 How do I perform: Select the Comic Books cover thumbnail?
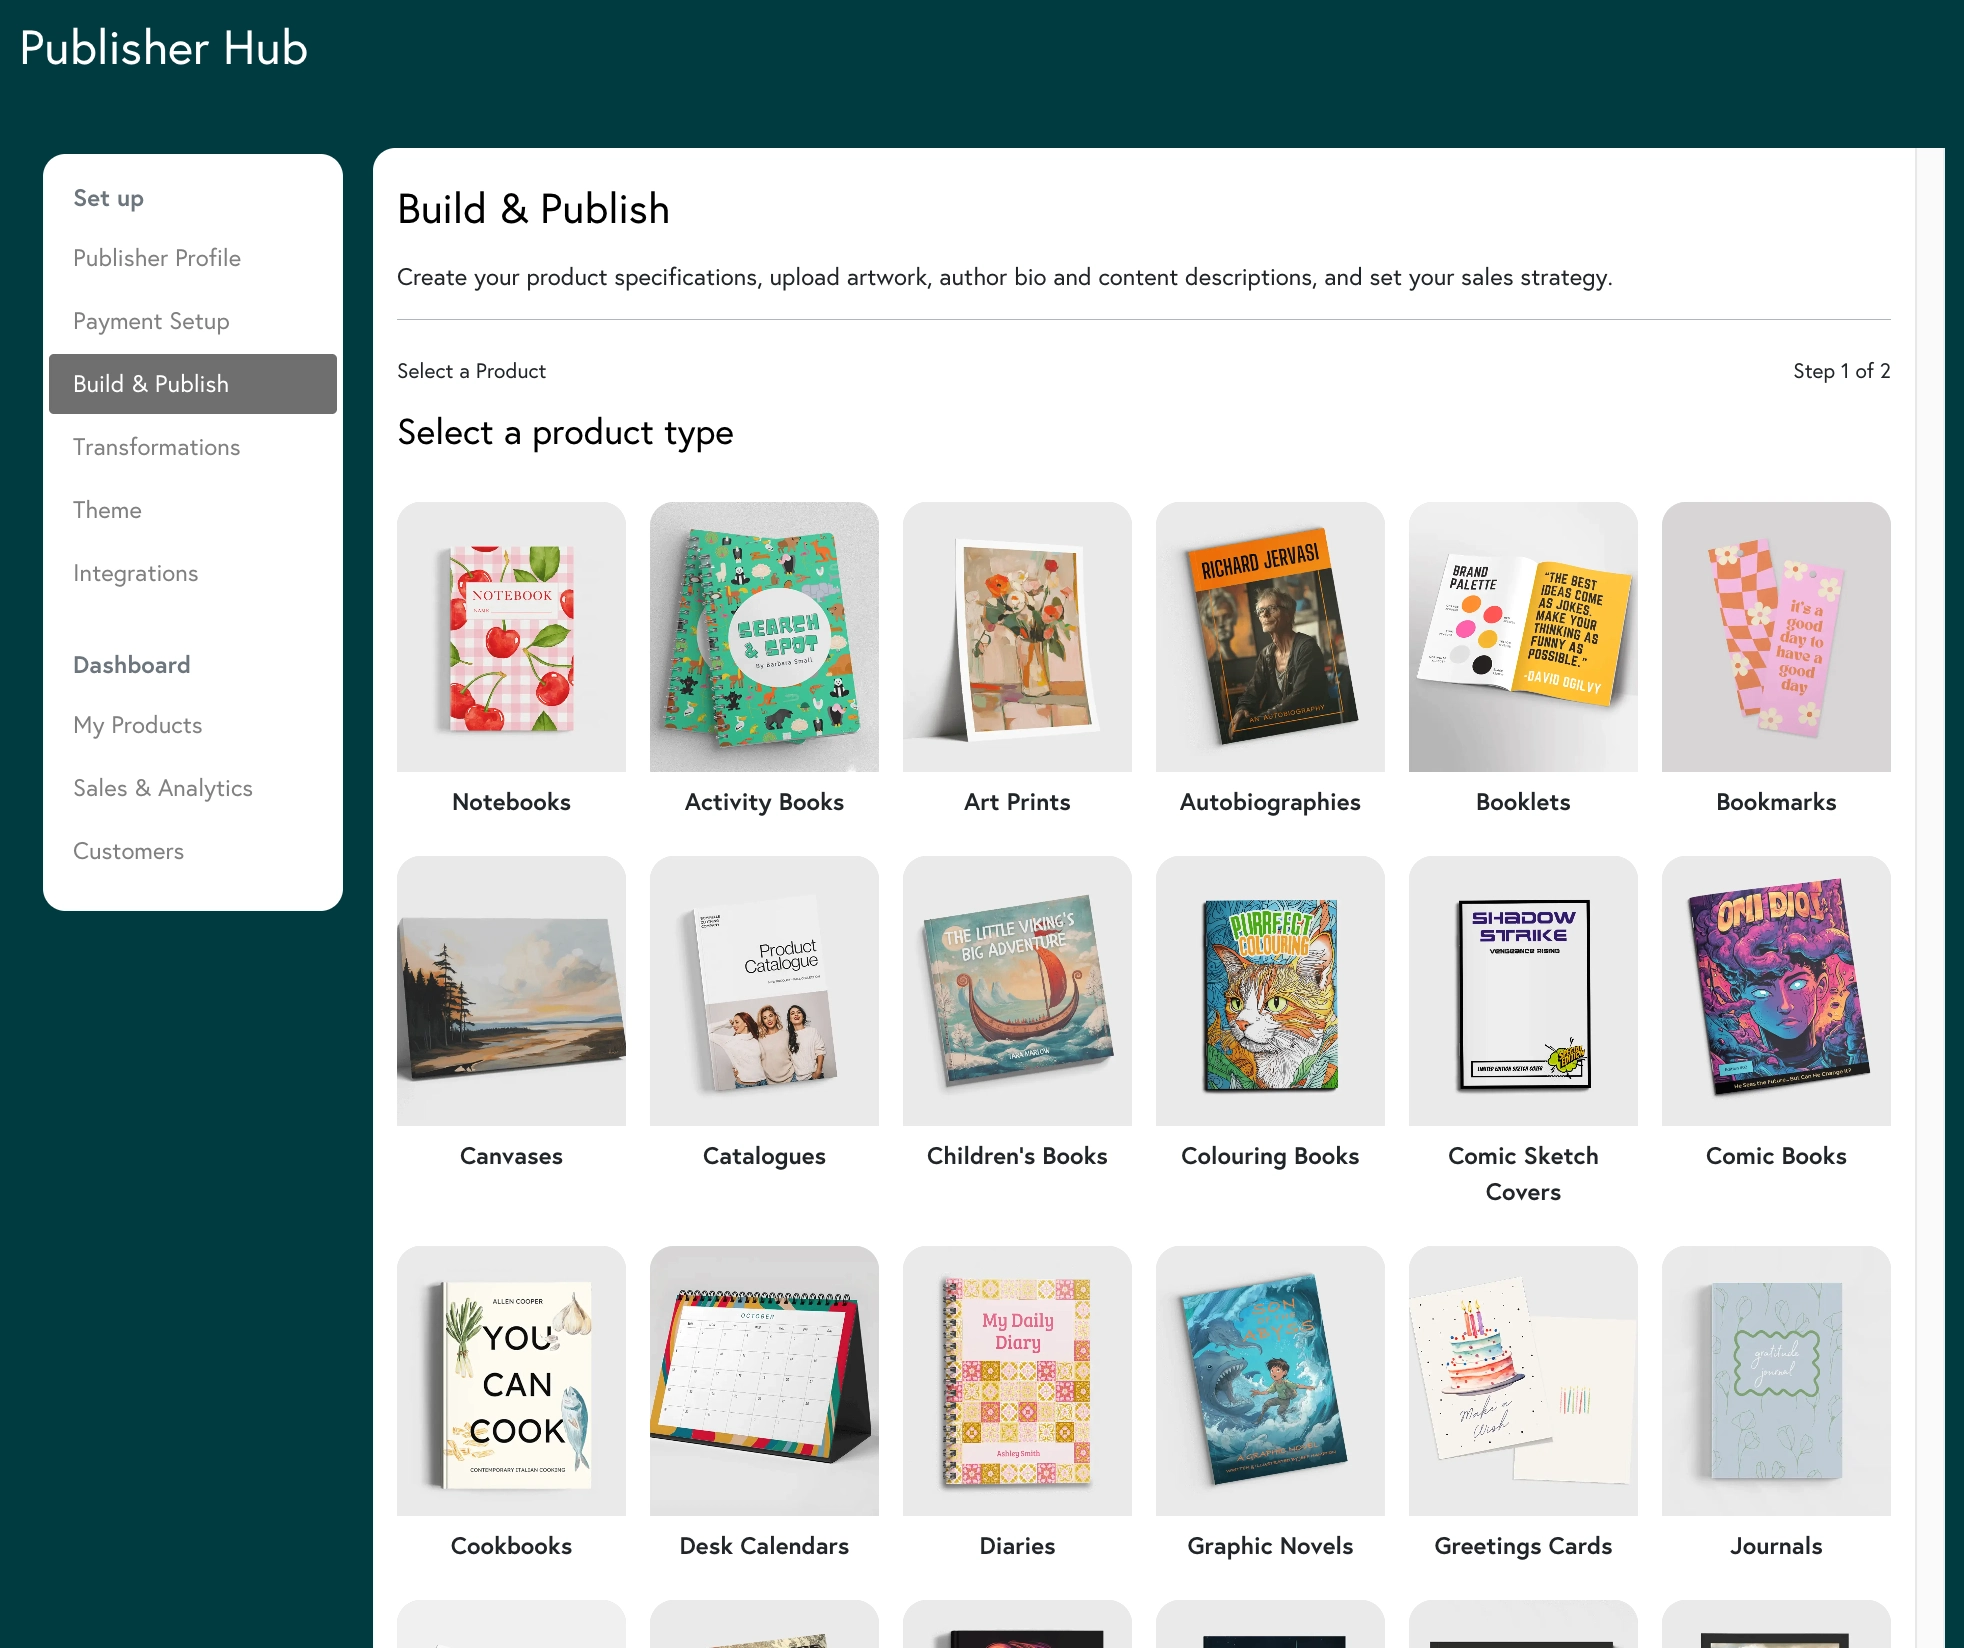pyautogui.click(x=1776, y=991)
